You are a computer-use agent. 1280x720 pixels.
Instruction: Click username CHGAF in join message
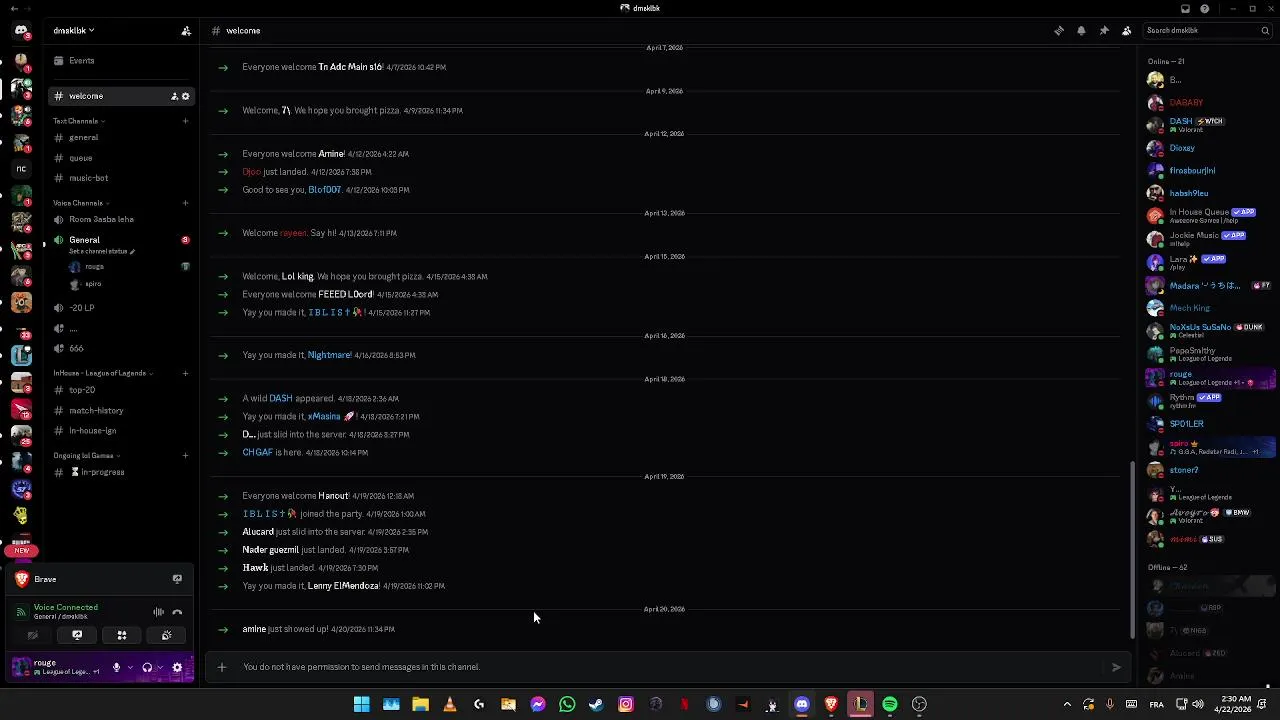point(257,453)
